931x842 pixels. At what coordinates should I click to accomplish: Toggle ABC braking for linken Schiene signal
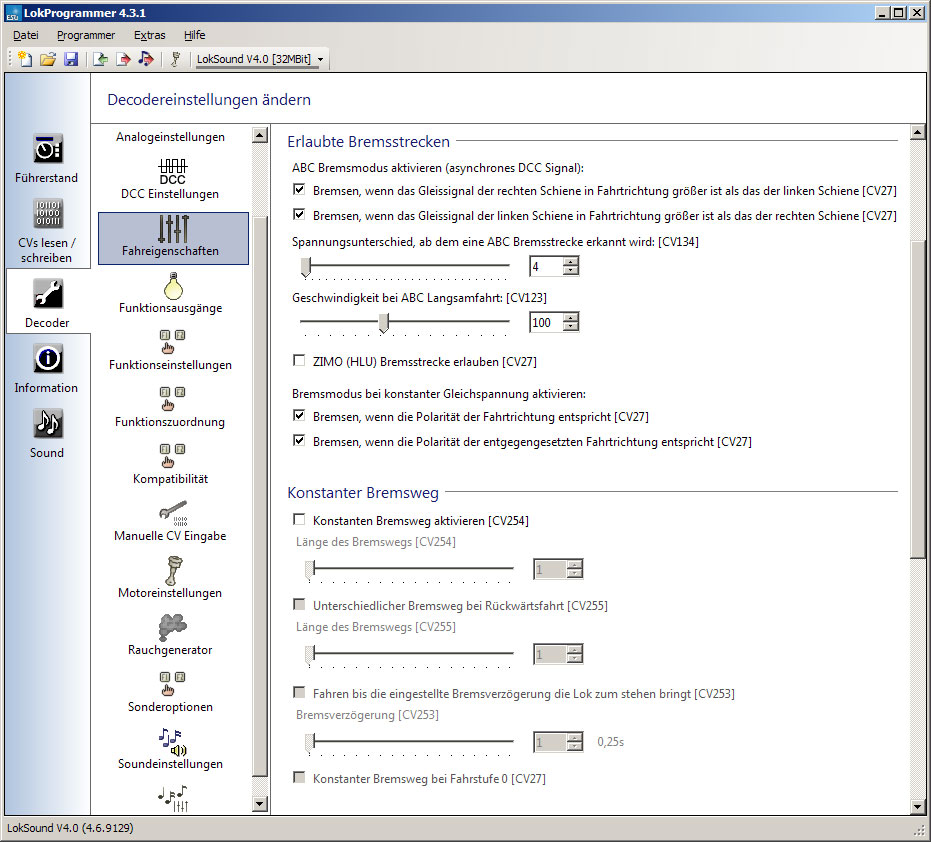tap(299, 215)
